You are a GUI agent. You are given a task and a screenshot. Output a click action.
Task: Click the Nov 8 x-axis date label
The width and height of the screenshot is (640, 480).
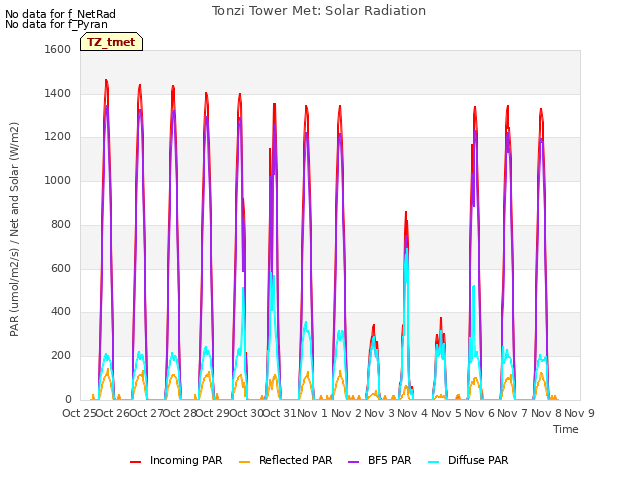point(546,413)
